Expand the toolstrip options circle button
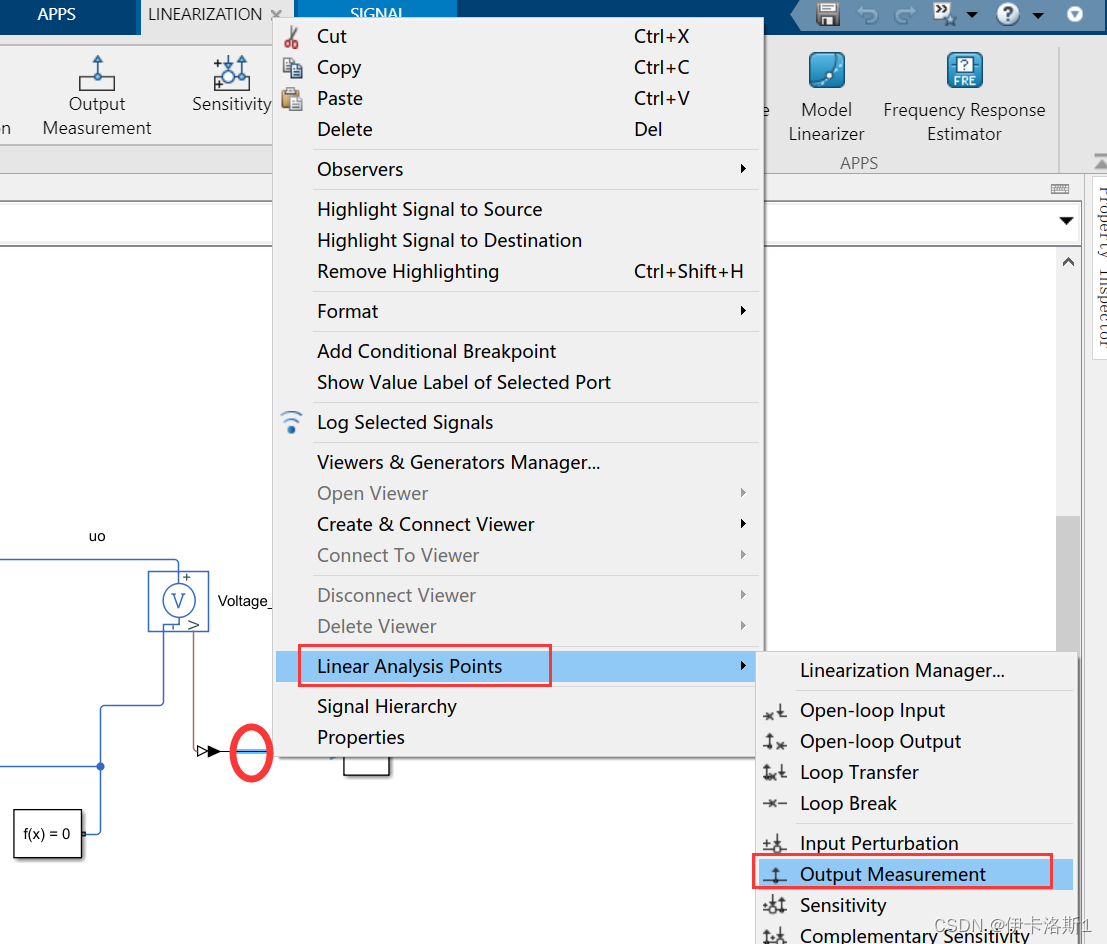Screen dimensions: 1107x944 [1075, 15]
